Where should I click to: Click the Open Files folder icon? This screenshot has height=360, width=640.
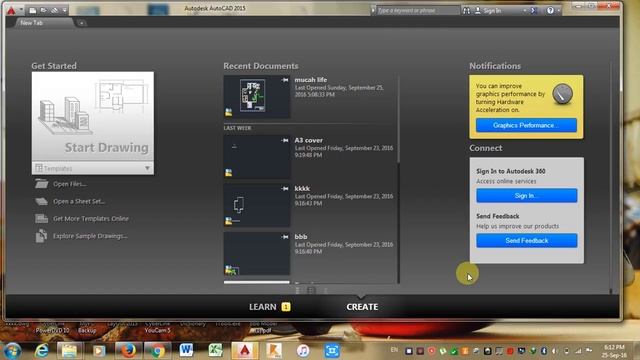pyautogui.click(x=41, y=184)
